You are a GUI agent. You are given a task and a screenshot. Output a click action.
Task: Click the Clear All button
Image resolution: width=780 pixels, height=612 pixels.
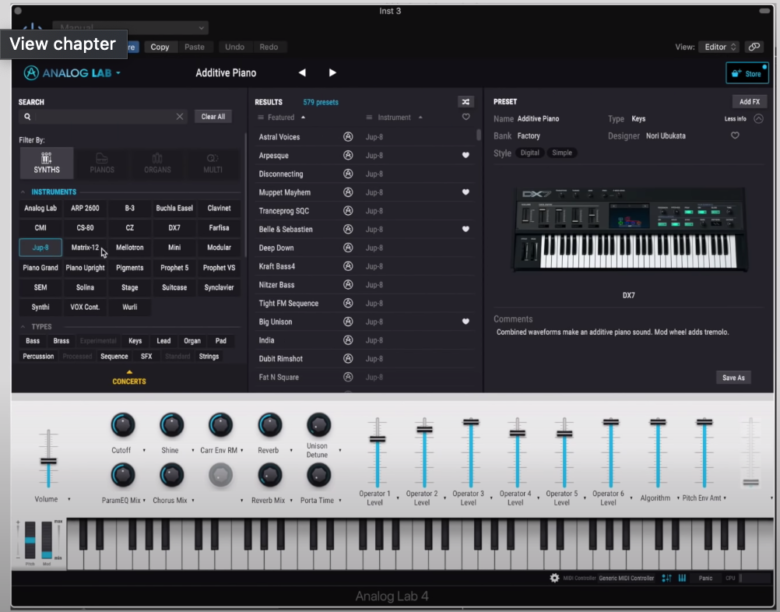213,116
